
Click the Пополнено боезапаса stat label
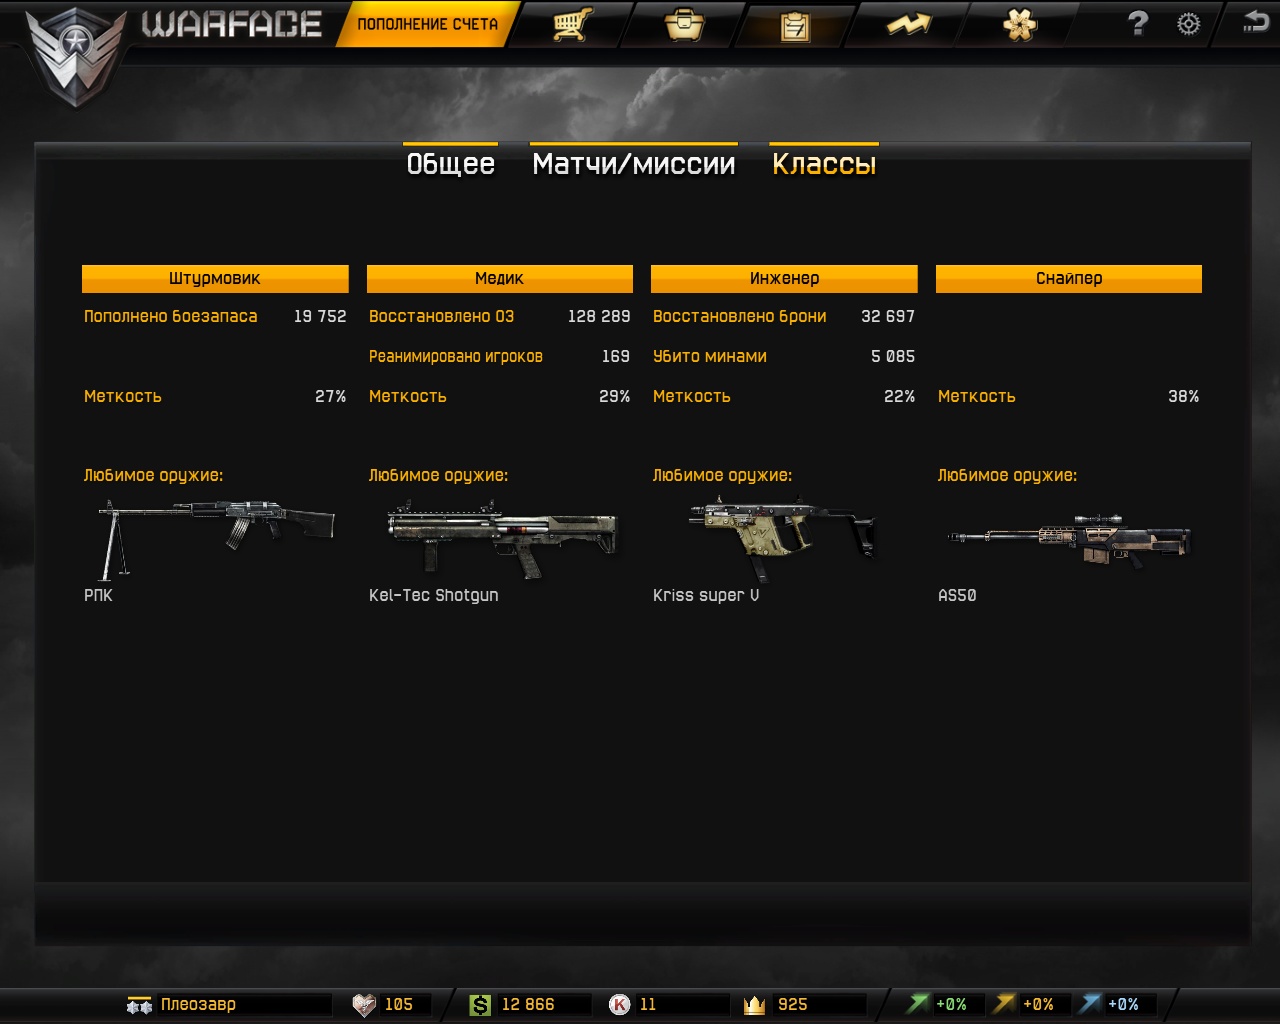[x=171, y=316]
